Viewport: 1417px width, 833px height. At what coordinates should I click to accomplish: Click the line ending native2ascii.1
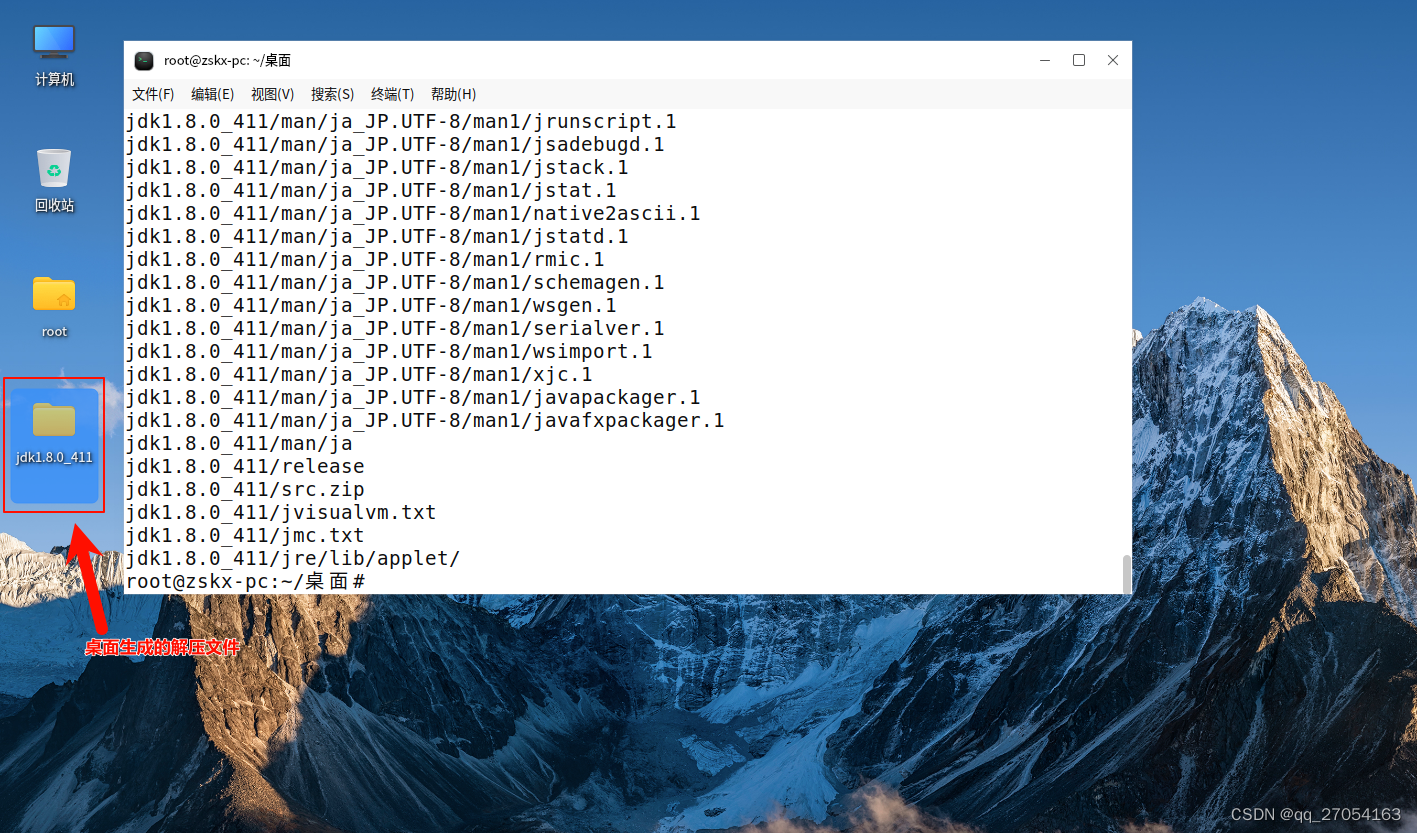tap(413, 213)
